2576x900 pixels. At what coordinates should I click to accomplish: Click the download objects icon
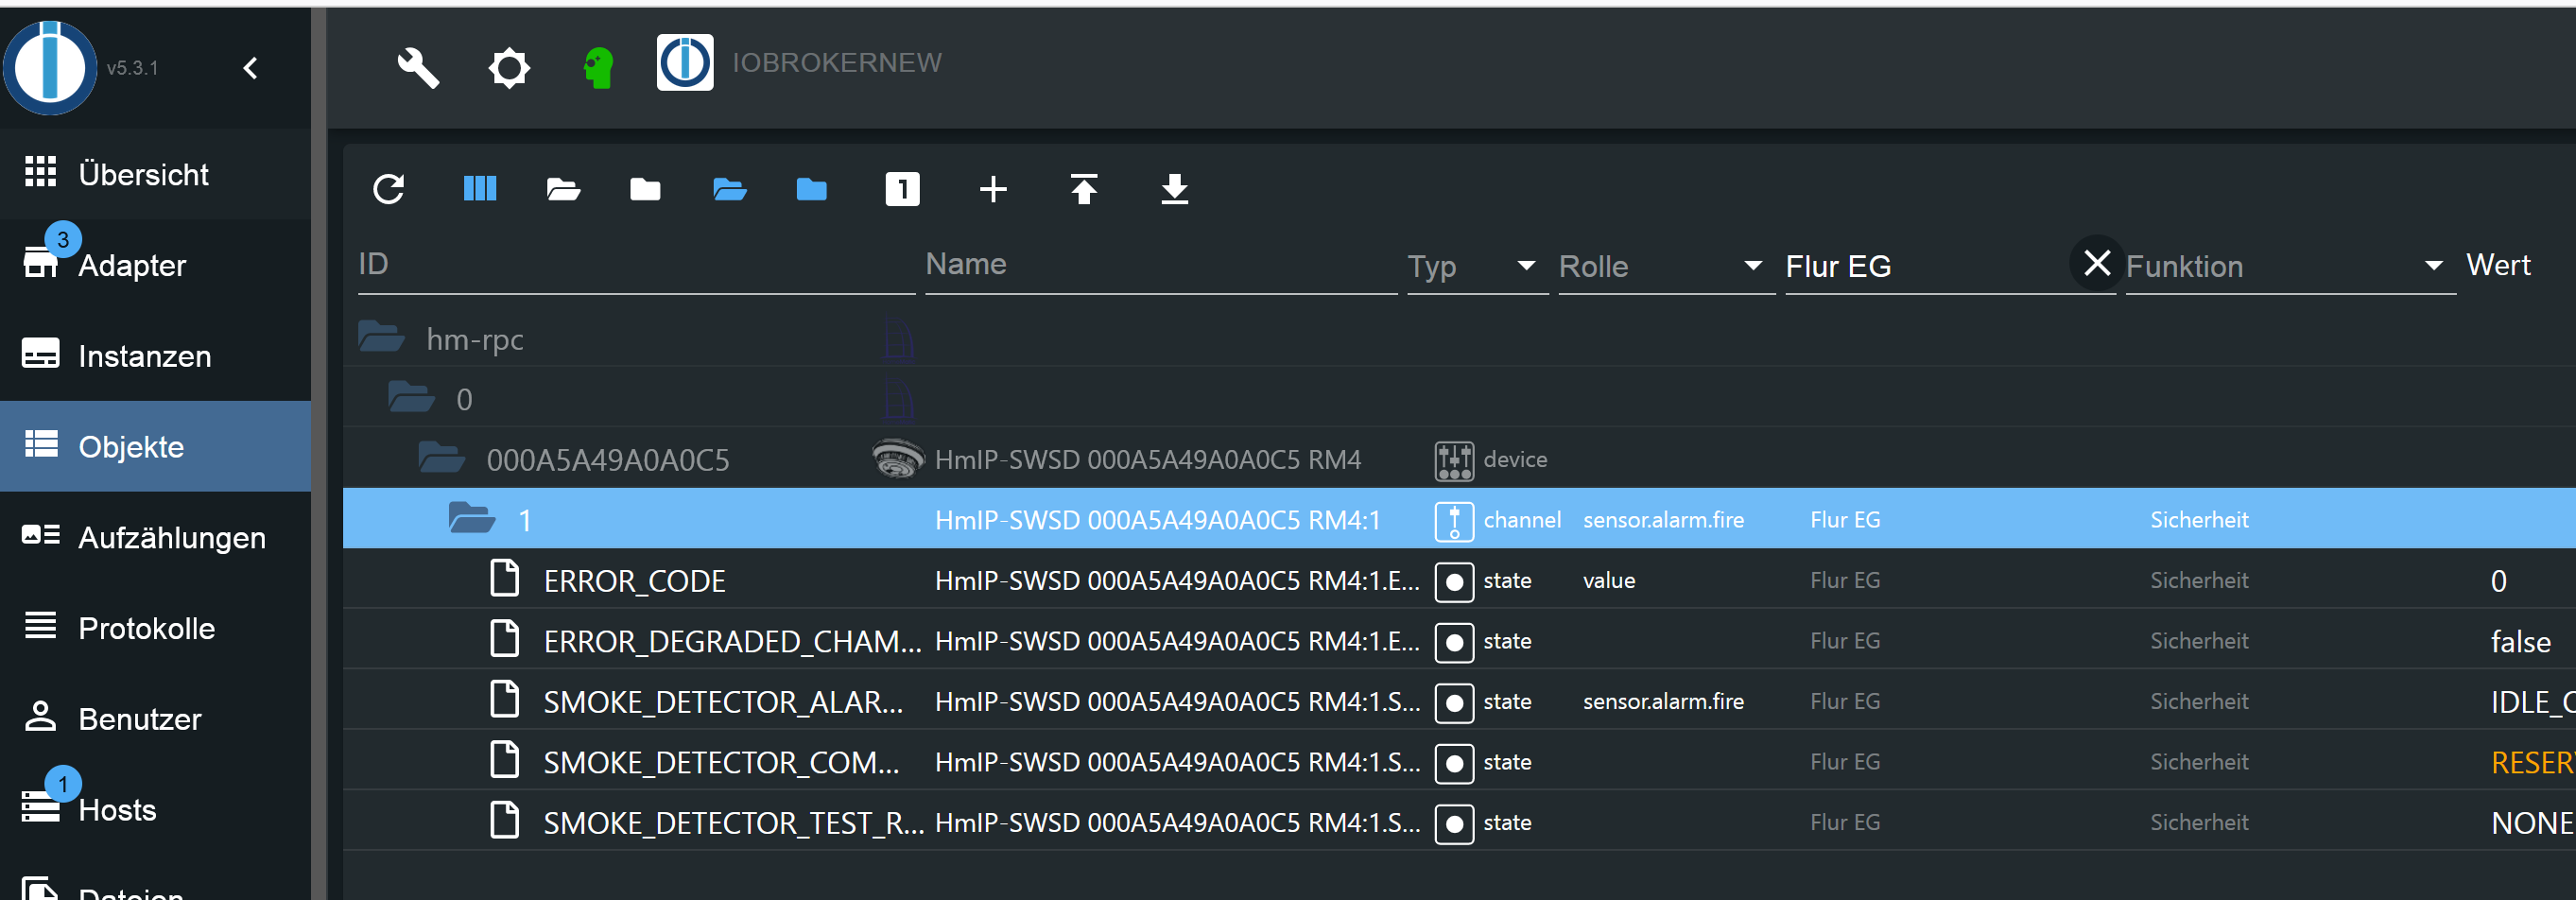[1174, 189]
